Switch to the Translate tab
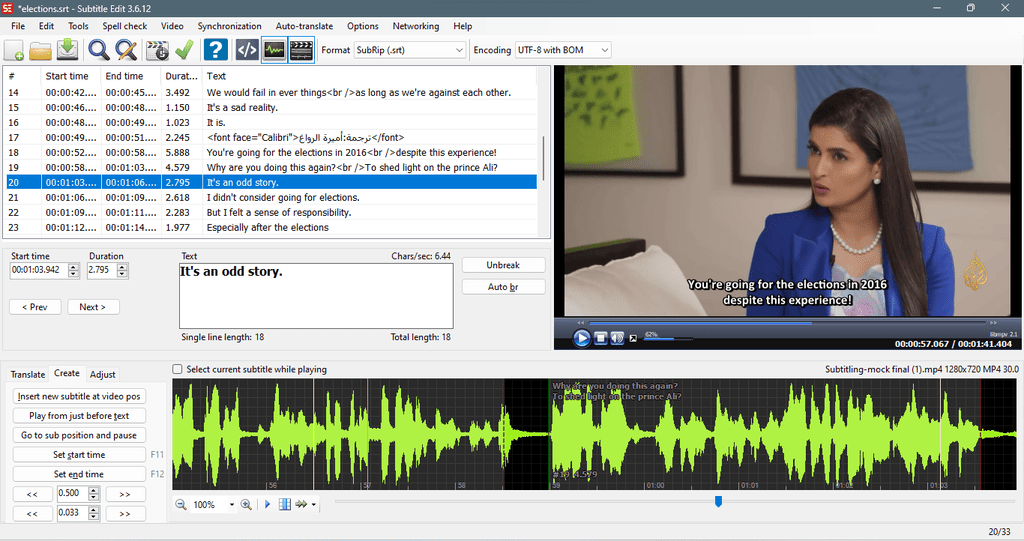1024x541 pixels. [x=28, y=374]
